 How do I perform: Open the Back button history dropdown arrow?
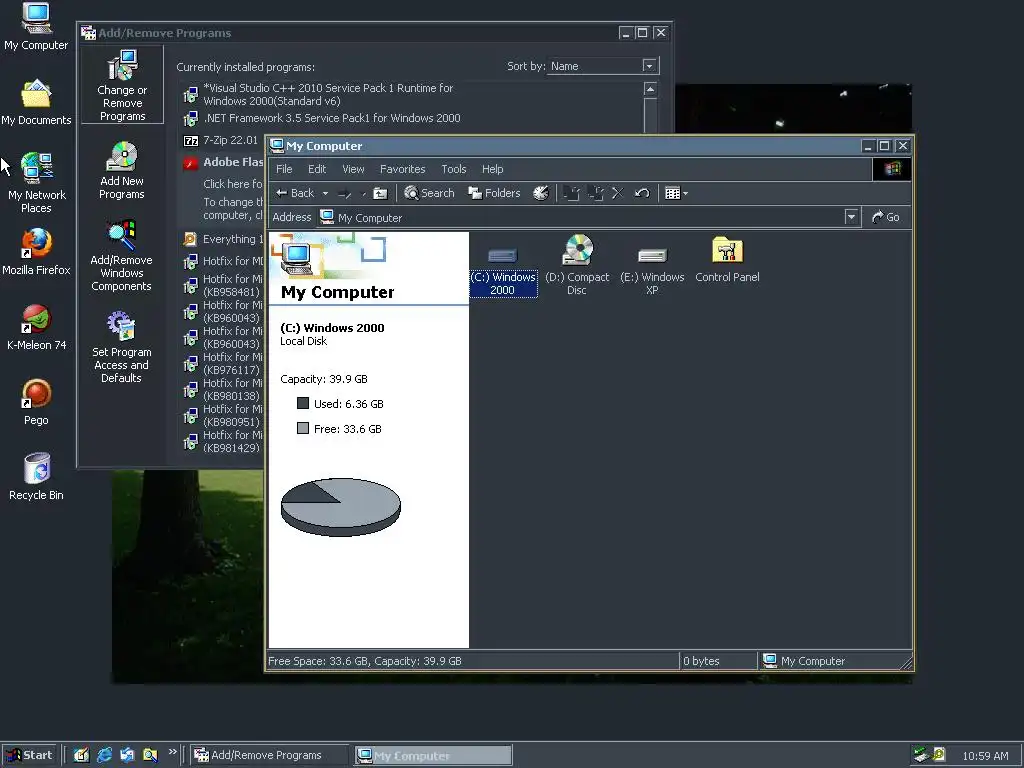(x=325, y=193)
